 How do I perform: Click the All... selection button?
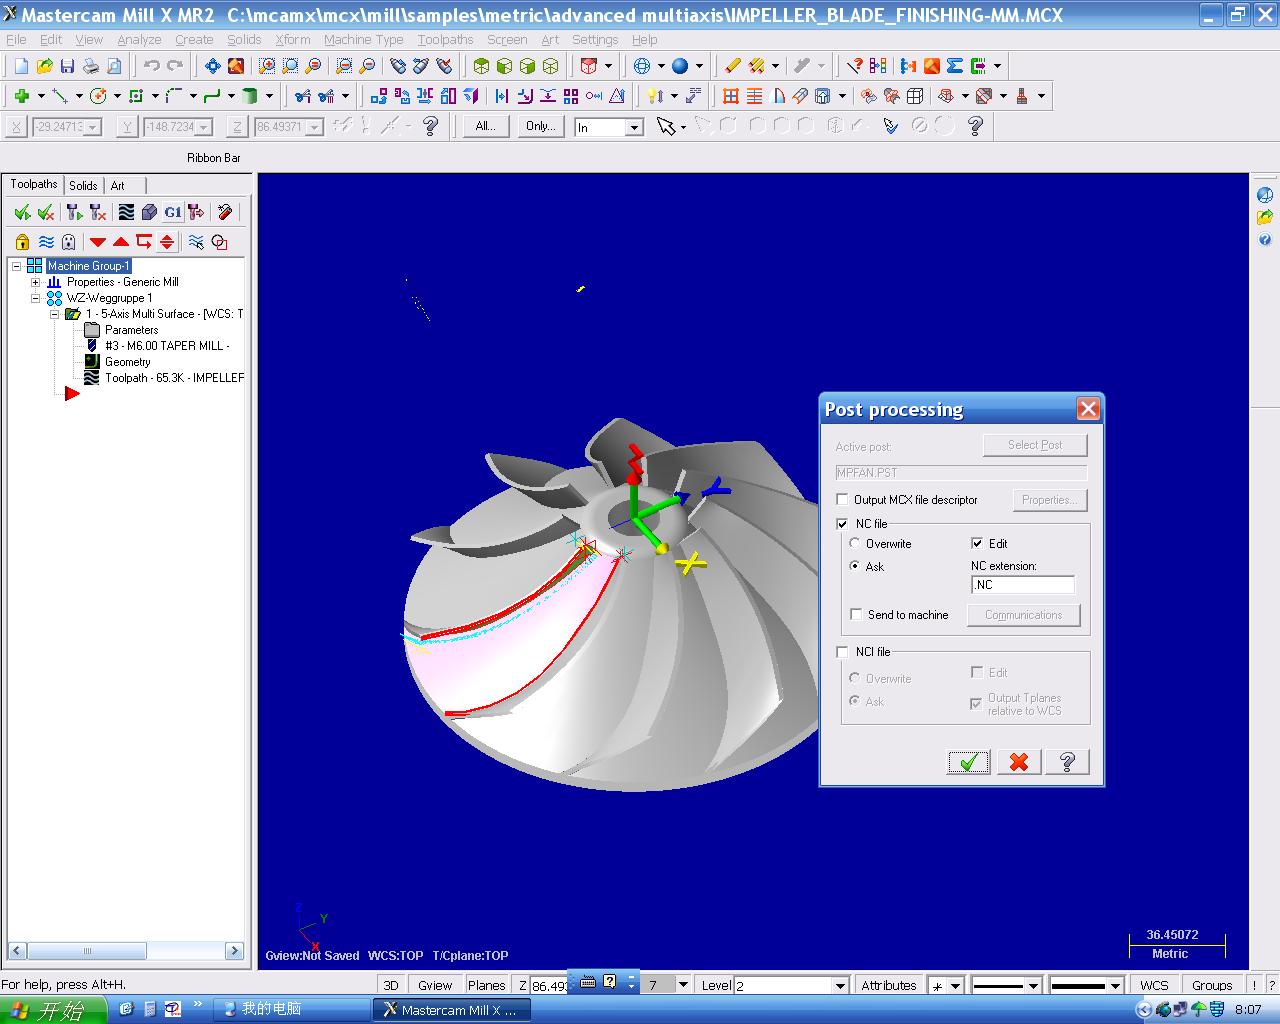pos(486,126)
